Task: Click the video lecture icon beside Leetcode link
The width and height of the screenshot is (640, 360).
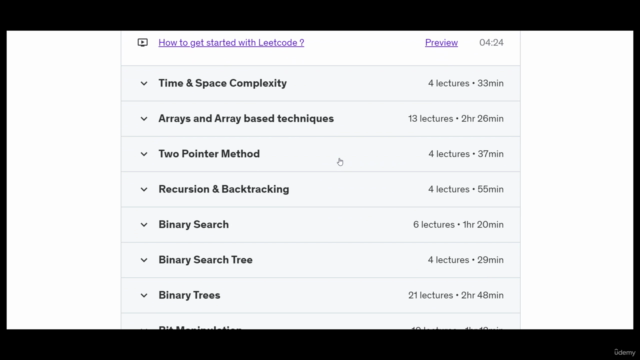Action: (x=142, y=42)
